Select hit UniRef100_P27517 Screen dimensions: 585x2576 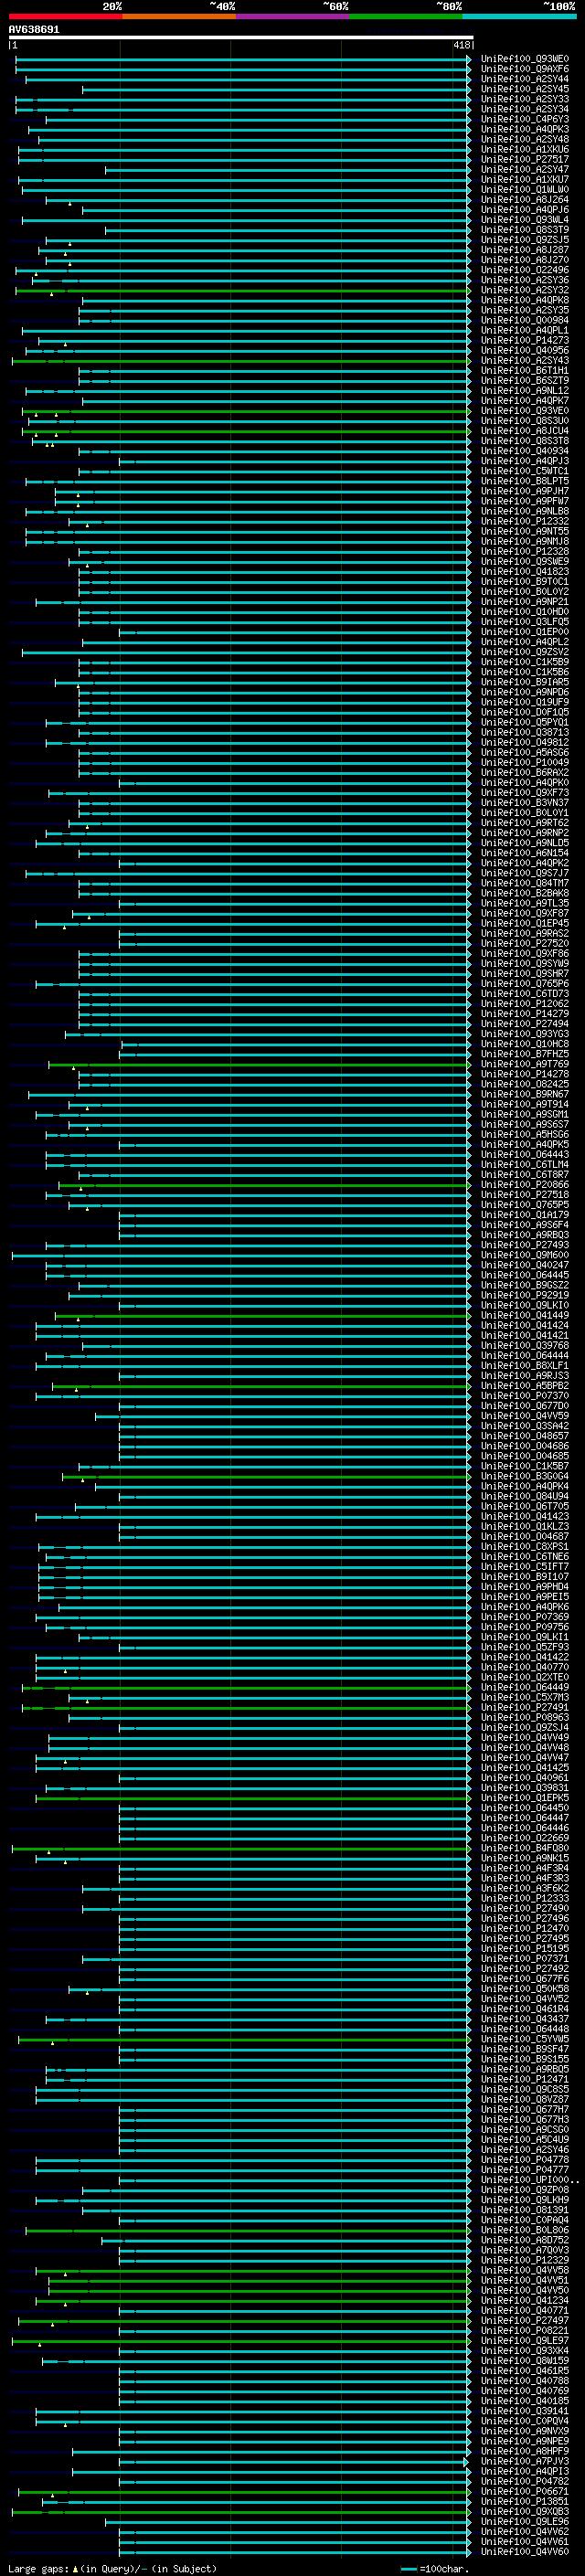pos(525,159)
